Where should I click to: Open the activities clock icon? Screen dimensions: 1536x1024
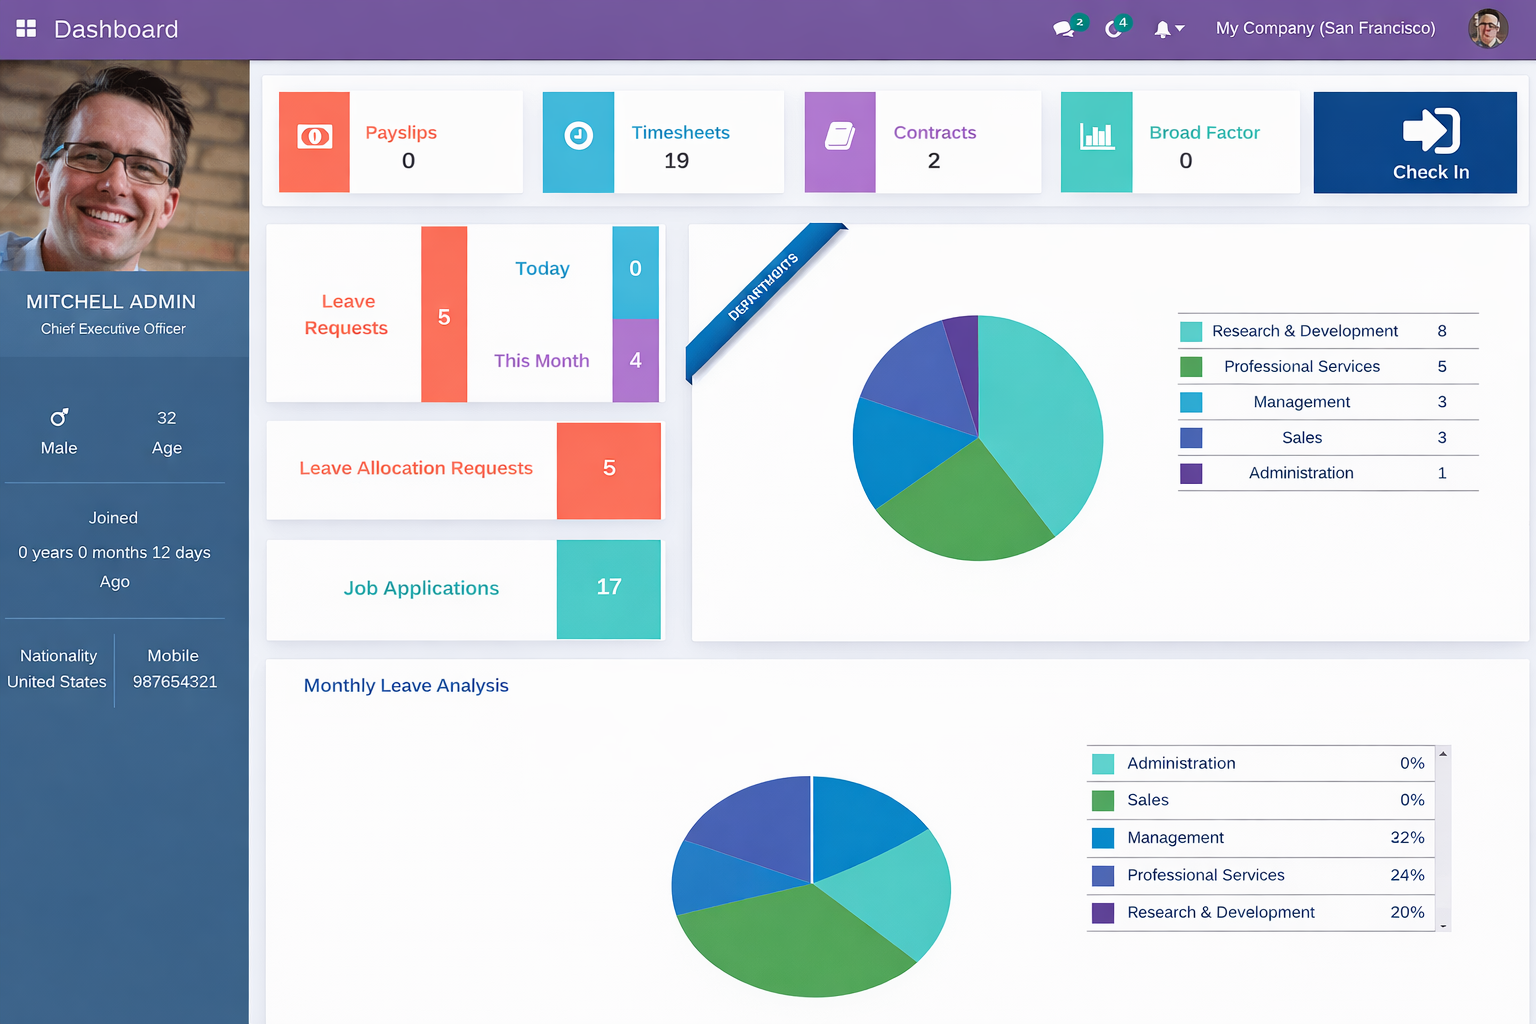pos(1113,29)
